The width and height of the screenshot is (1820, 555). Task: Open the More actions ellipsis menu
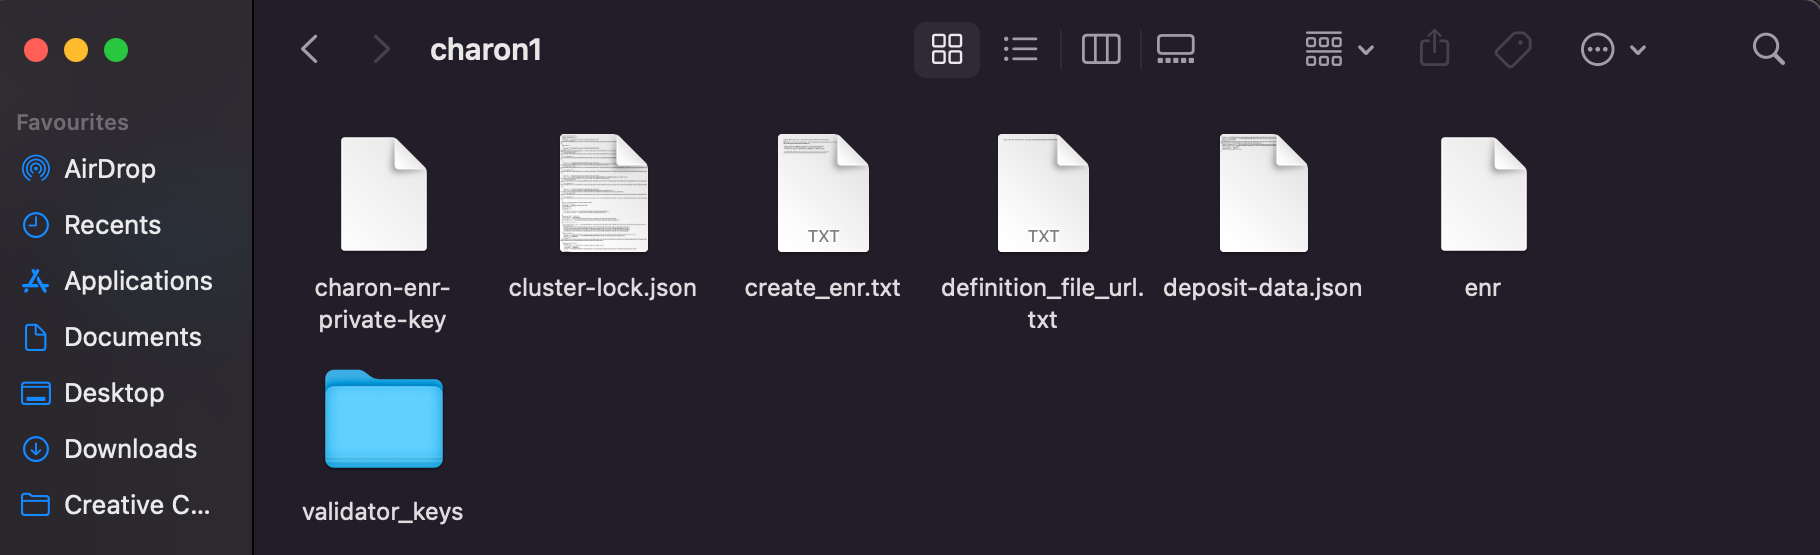coord(1612,49)
